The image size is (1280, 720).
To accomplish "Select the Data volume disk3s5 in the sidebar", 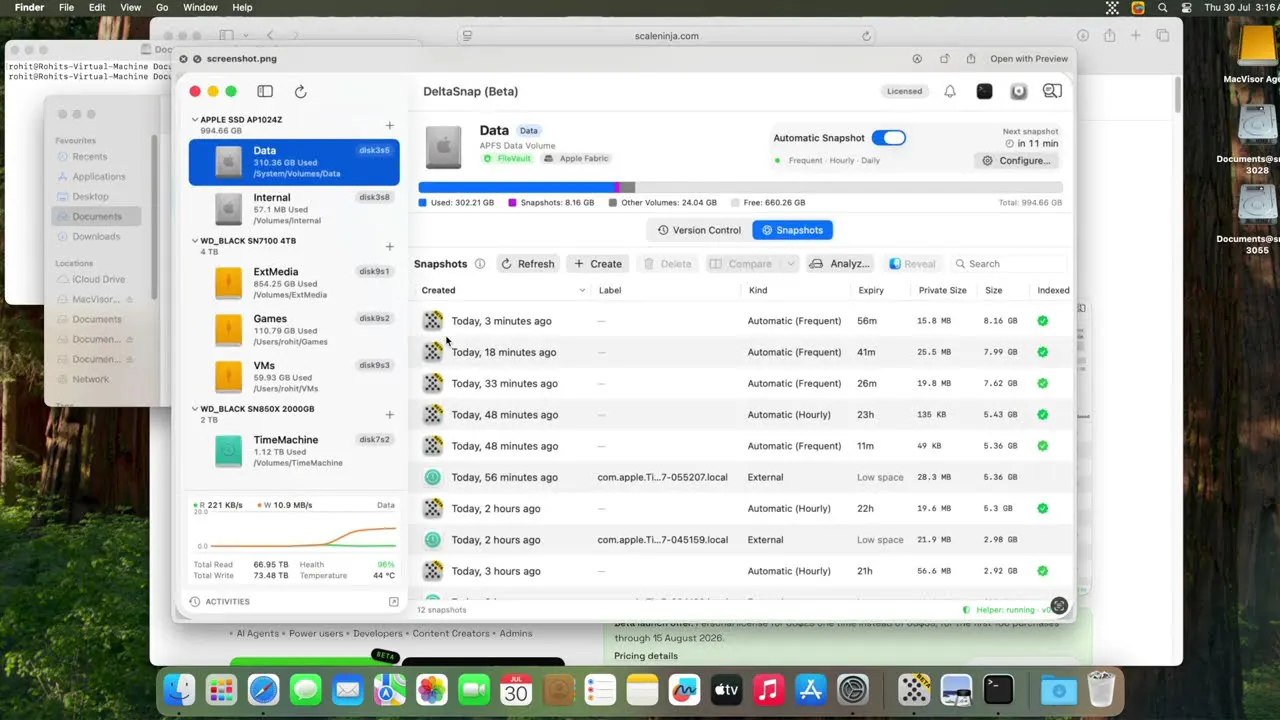I will [x=294, y=162].
